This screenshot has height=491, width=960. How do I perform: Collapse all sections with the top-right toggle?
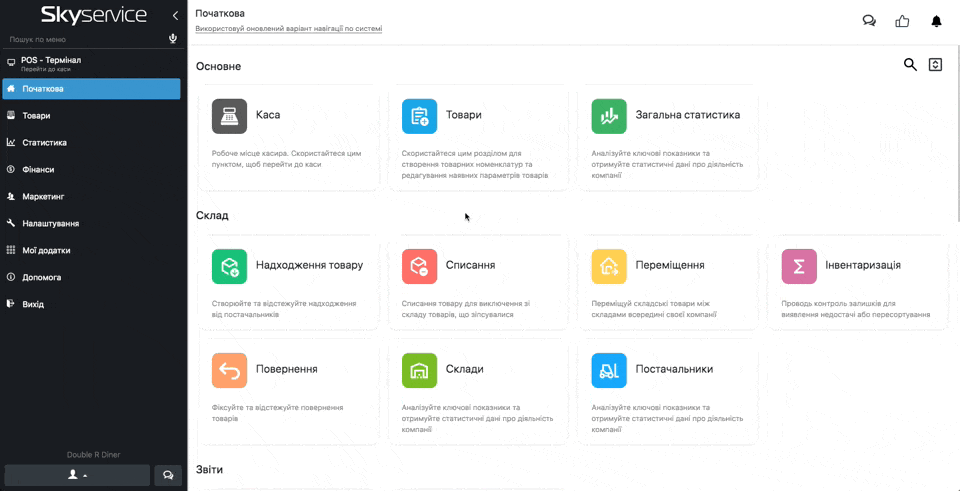click(x=935, y=65)
